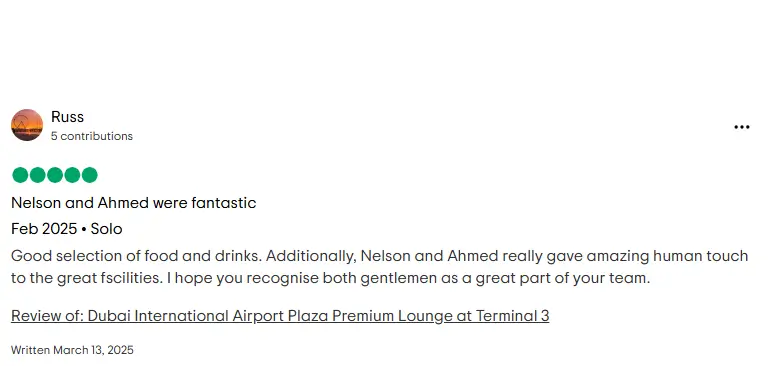Click the 'Feb 2025 • Solo' trip details
Image resolution: width=773 pixels, height=366 pixels.
click(x=67, y=229)
